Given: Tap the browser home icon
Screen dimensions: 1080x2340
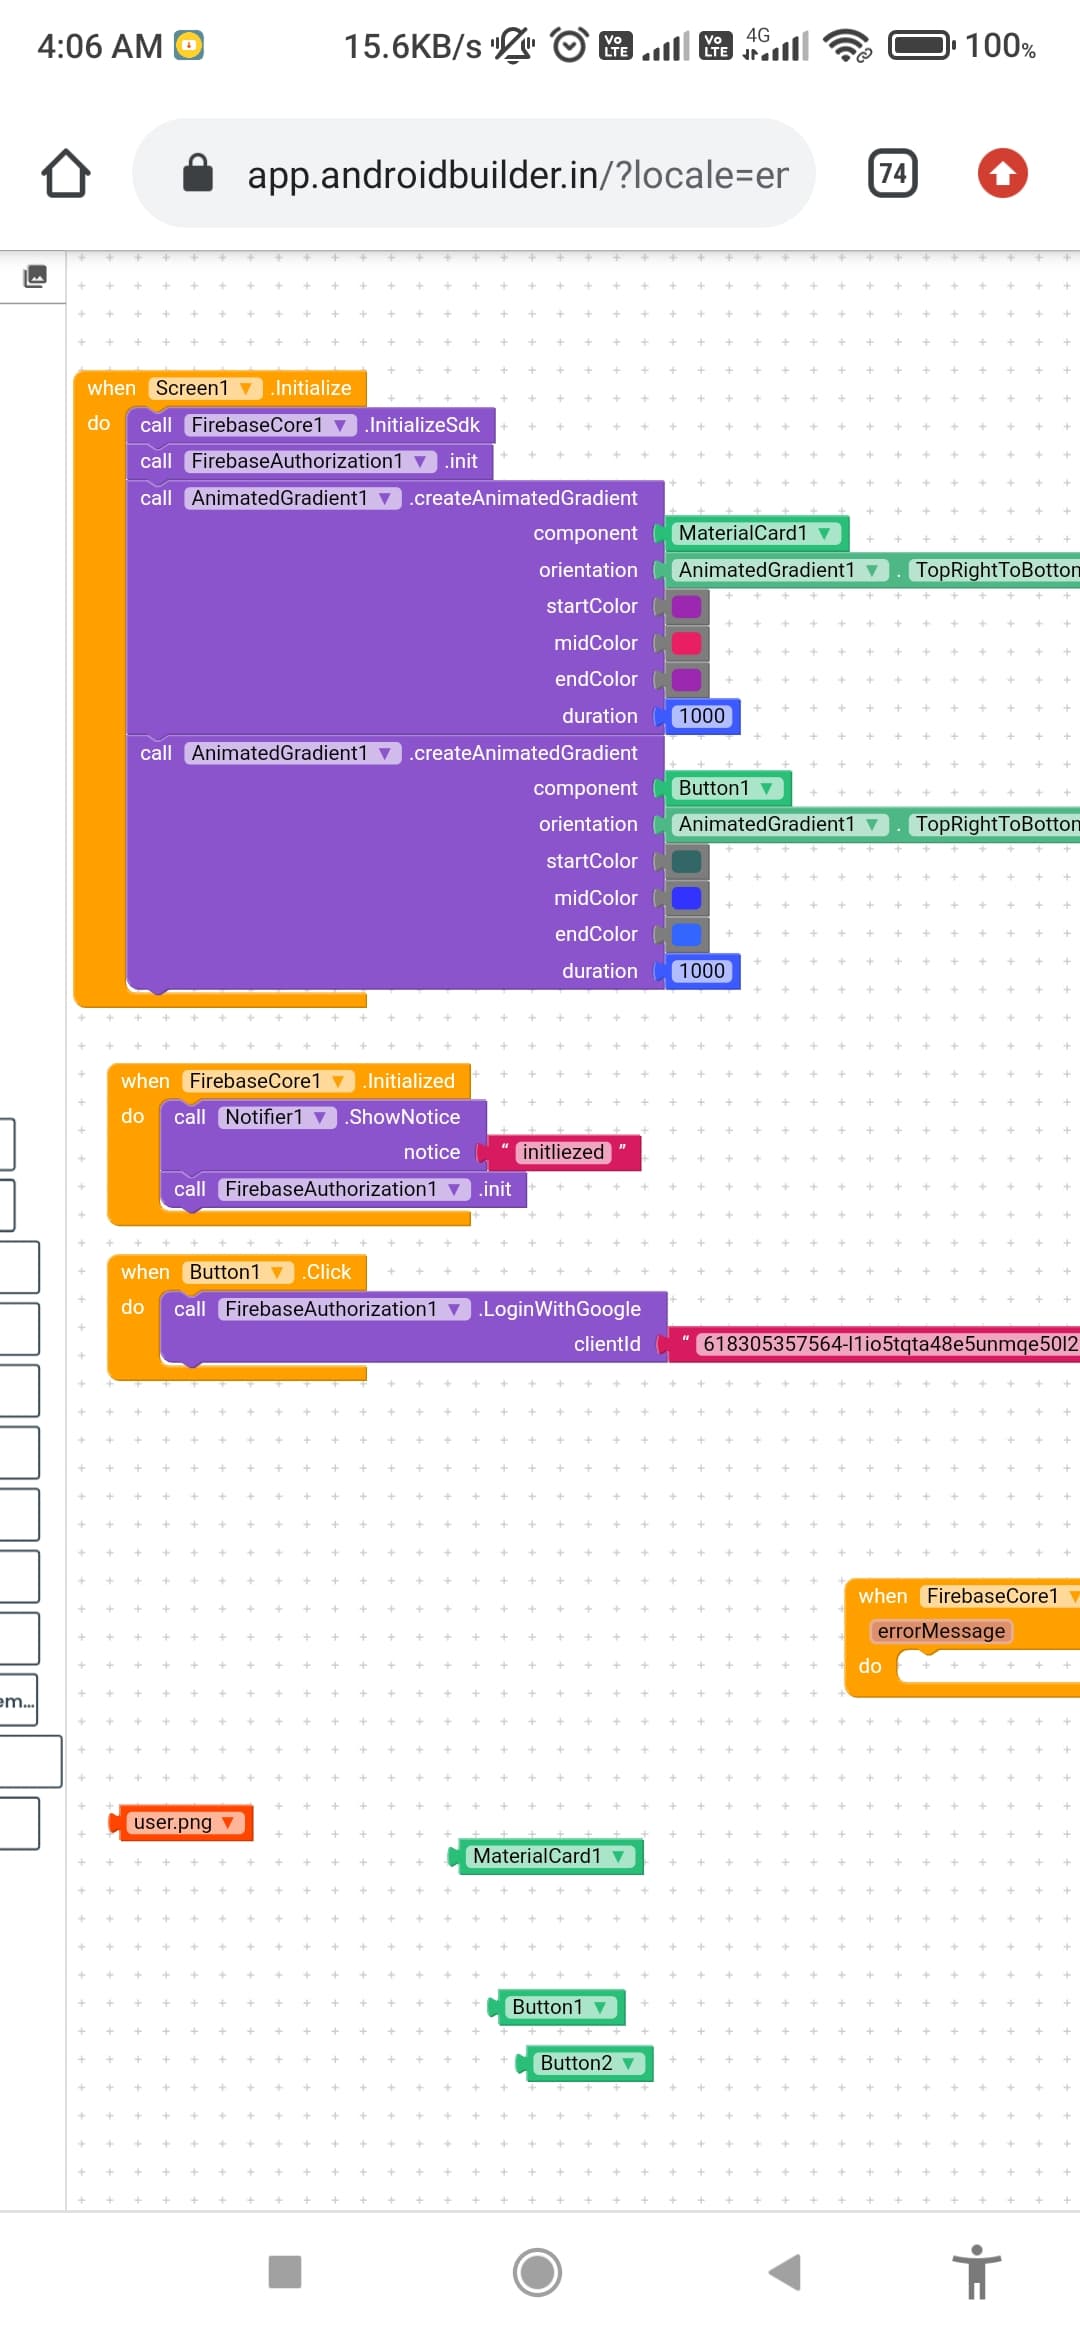Looking at the screenshot, I should (66, 174).
